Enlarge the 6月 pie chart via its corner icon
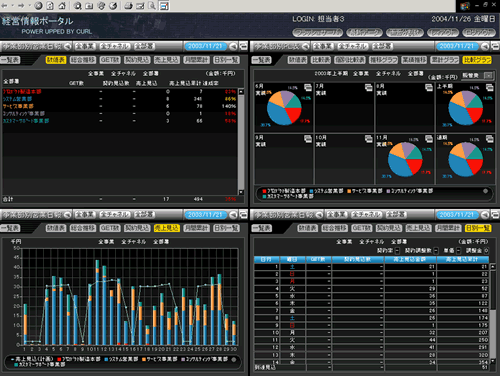The image size is (500, 376). pyautogui.click(x=307, y=87)
